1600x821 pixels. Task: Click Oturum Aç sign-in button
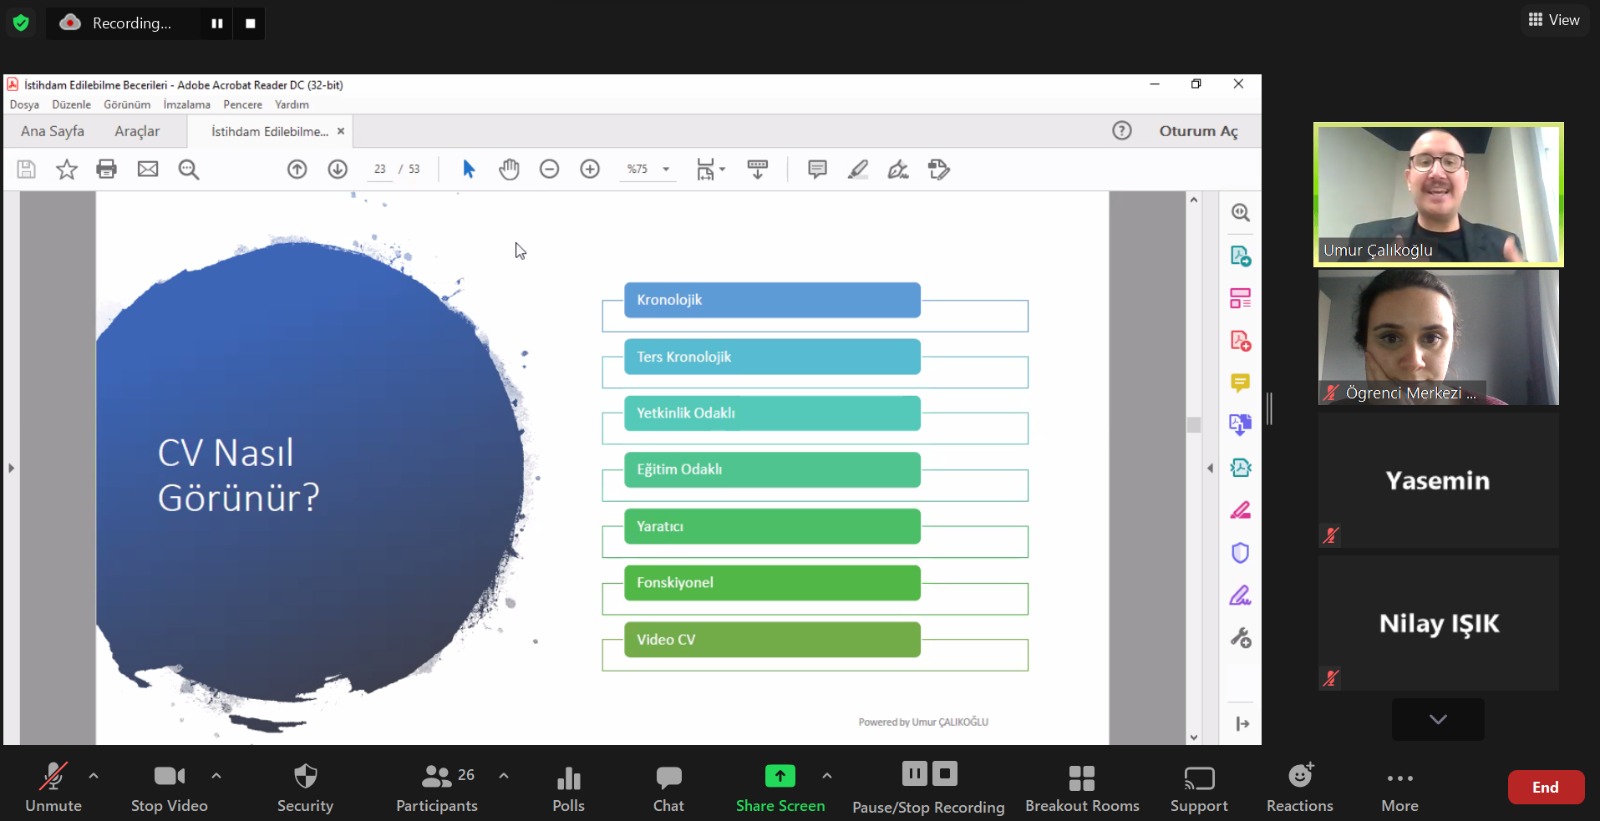point(1198,131)
